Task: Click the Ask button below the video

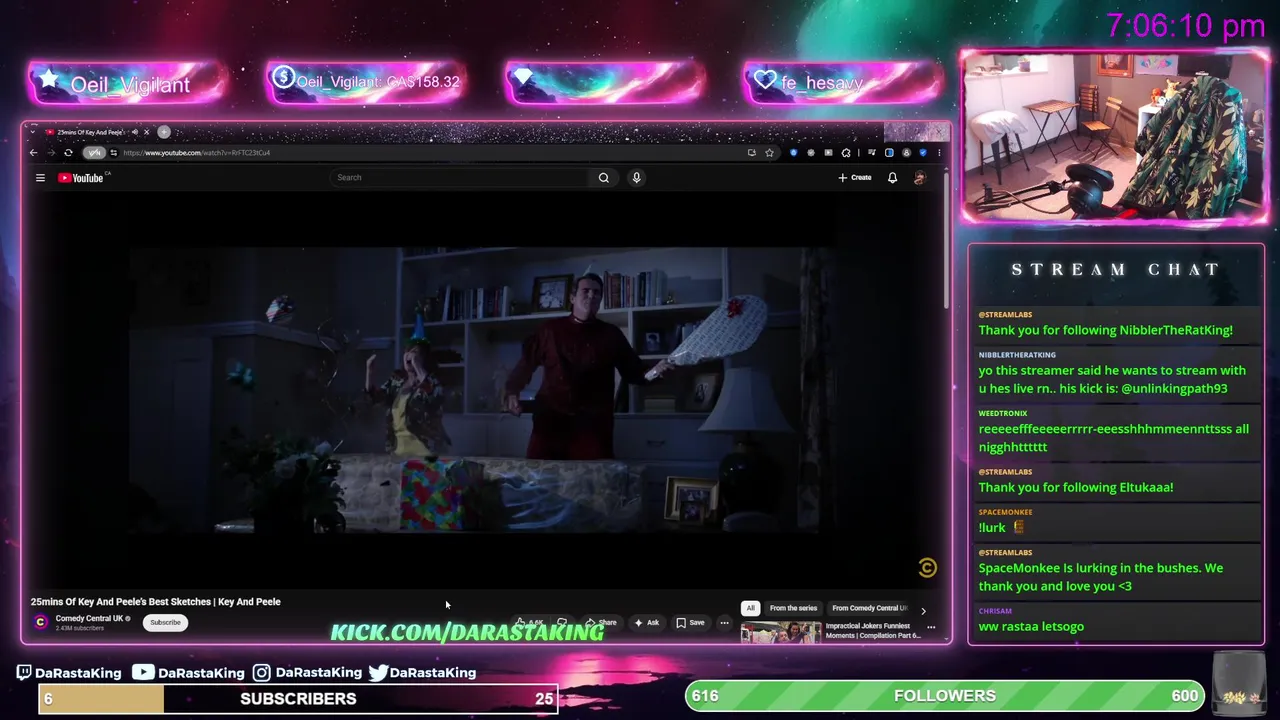Action: click(647, 622)
